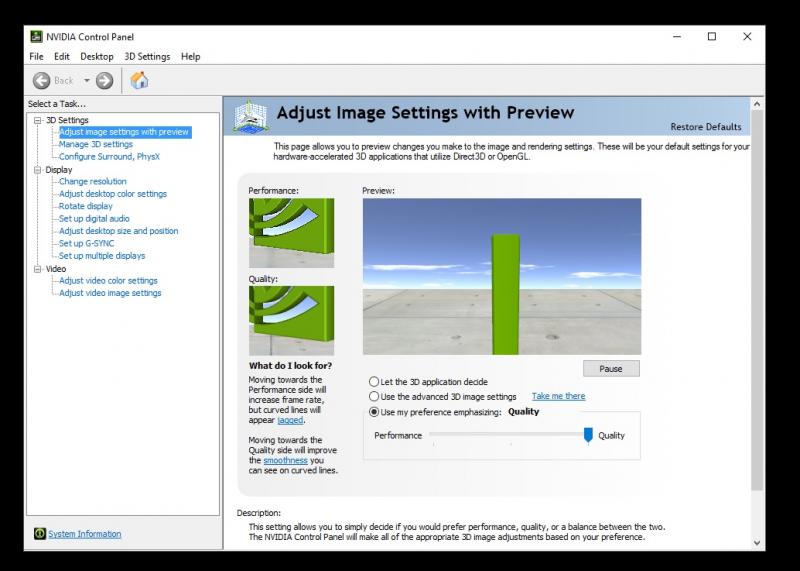Collapse the Display tree node
Viewport: 800px width, 571px height.
(37, 170)
